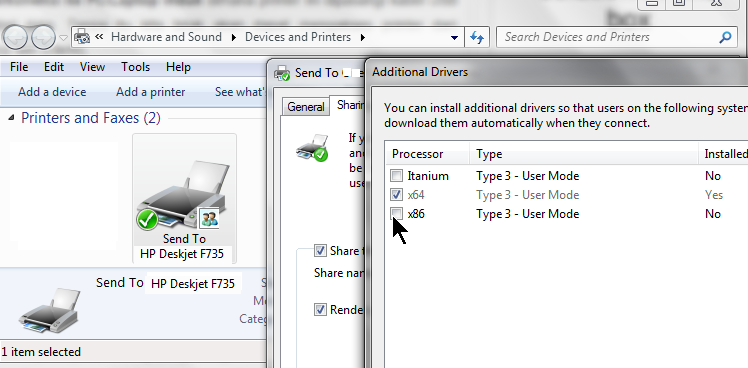Click the Yes value in x64 row
Image resolution: width=748 pixels, height=368 pixels.
coord(714,195)
